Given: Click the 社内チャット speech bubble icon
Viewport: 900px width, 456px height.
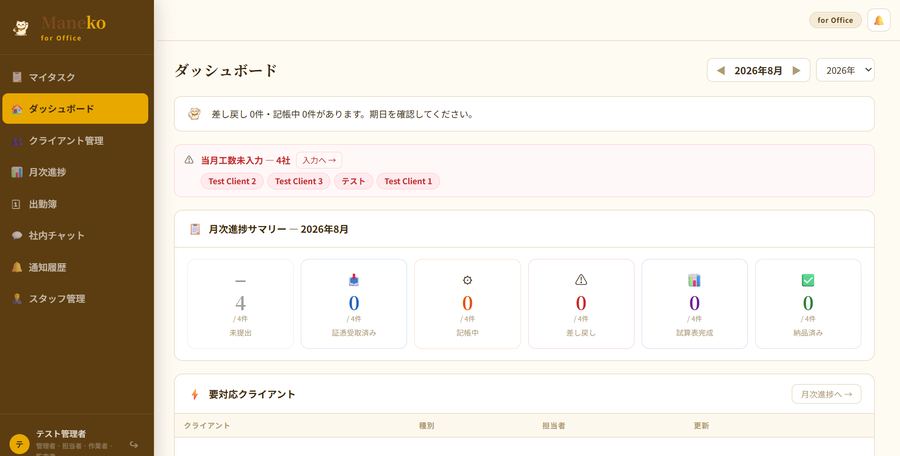Looking at the screenshot, I should click(x=17, y=235).
